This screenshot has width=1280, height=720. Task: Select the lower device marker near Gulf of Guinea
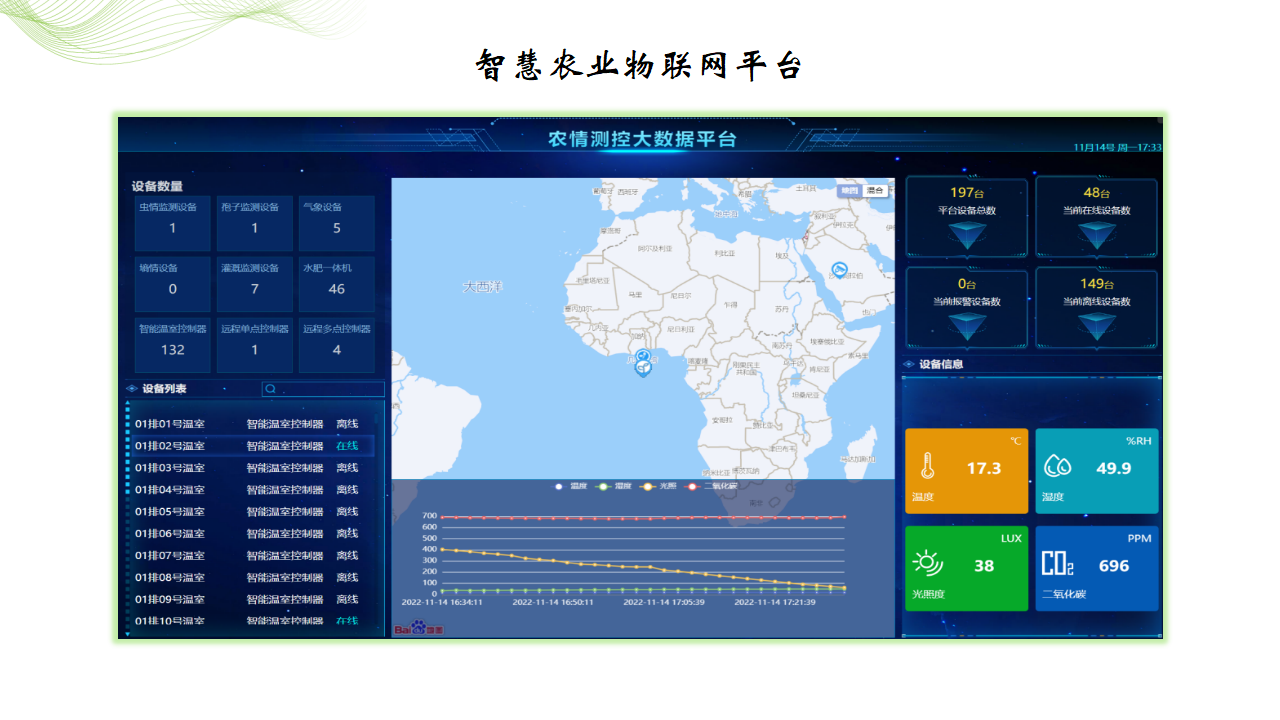643,369
